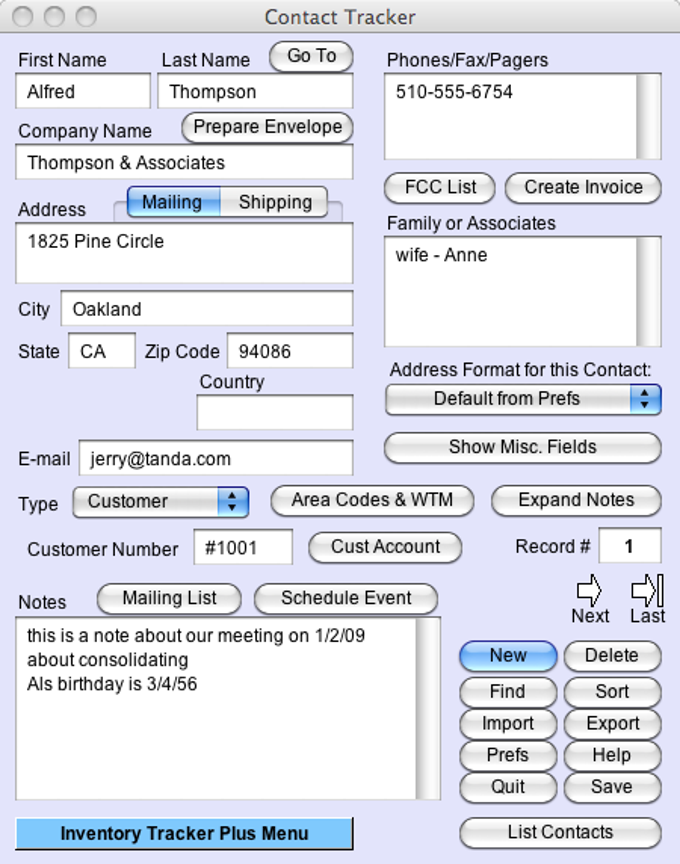Expand Notes button
Viewport: 680px width, 864px height.
[576, 500]
